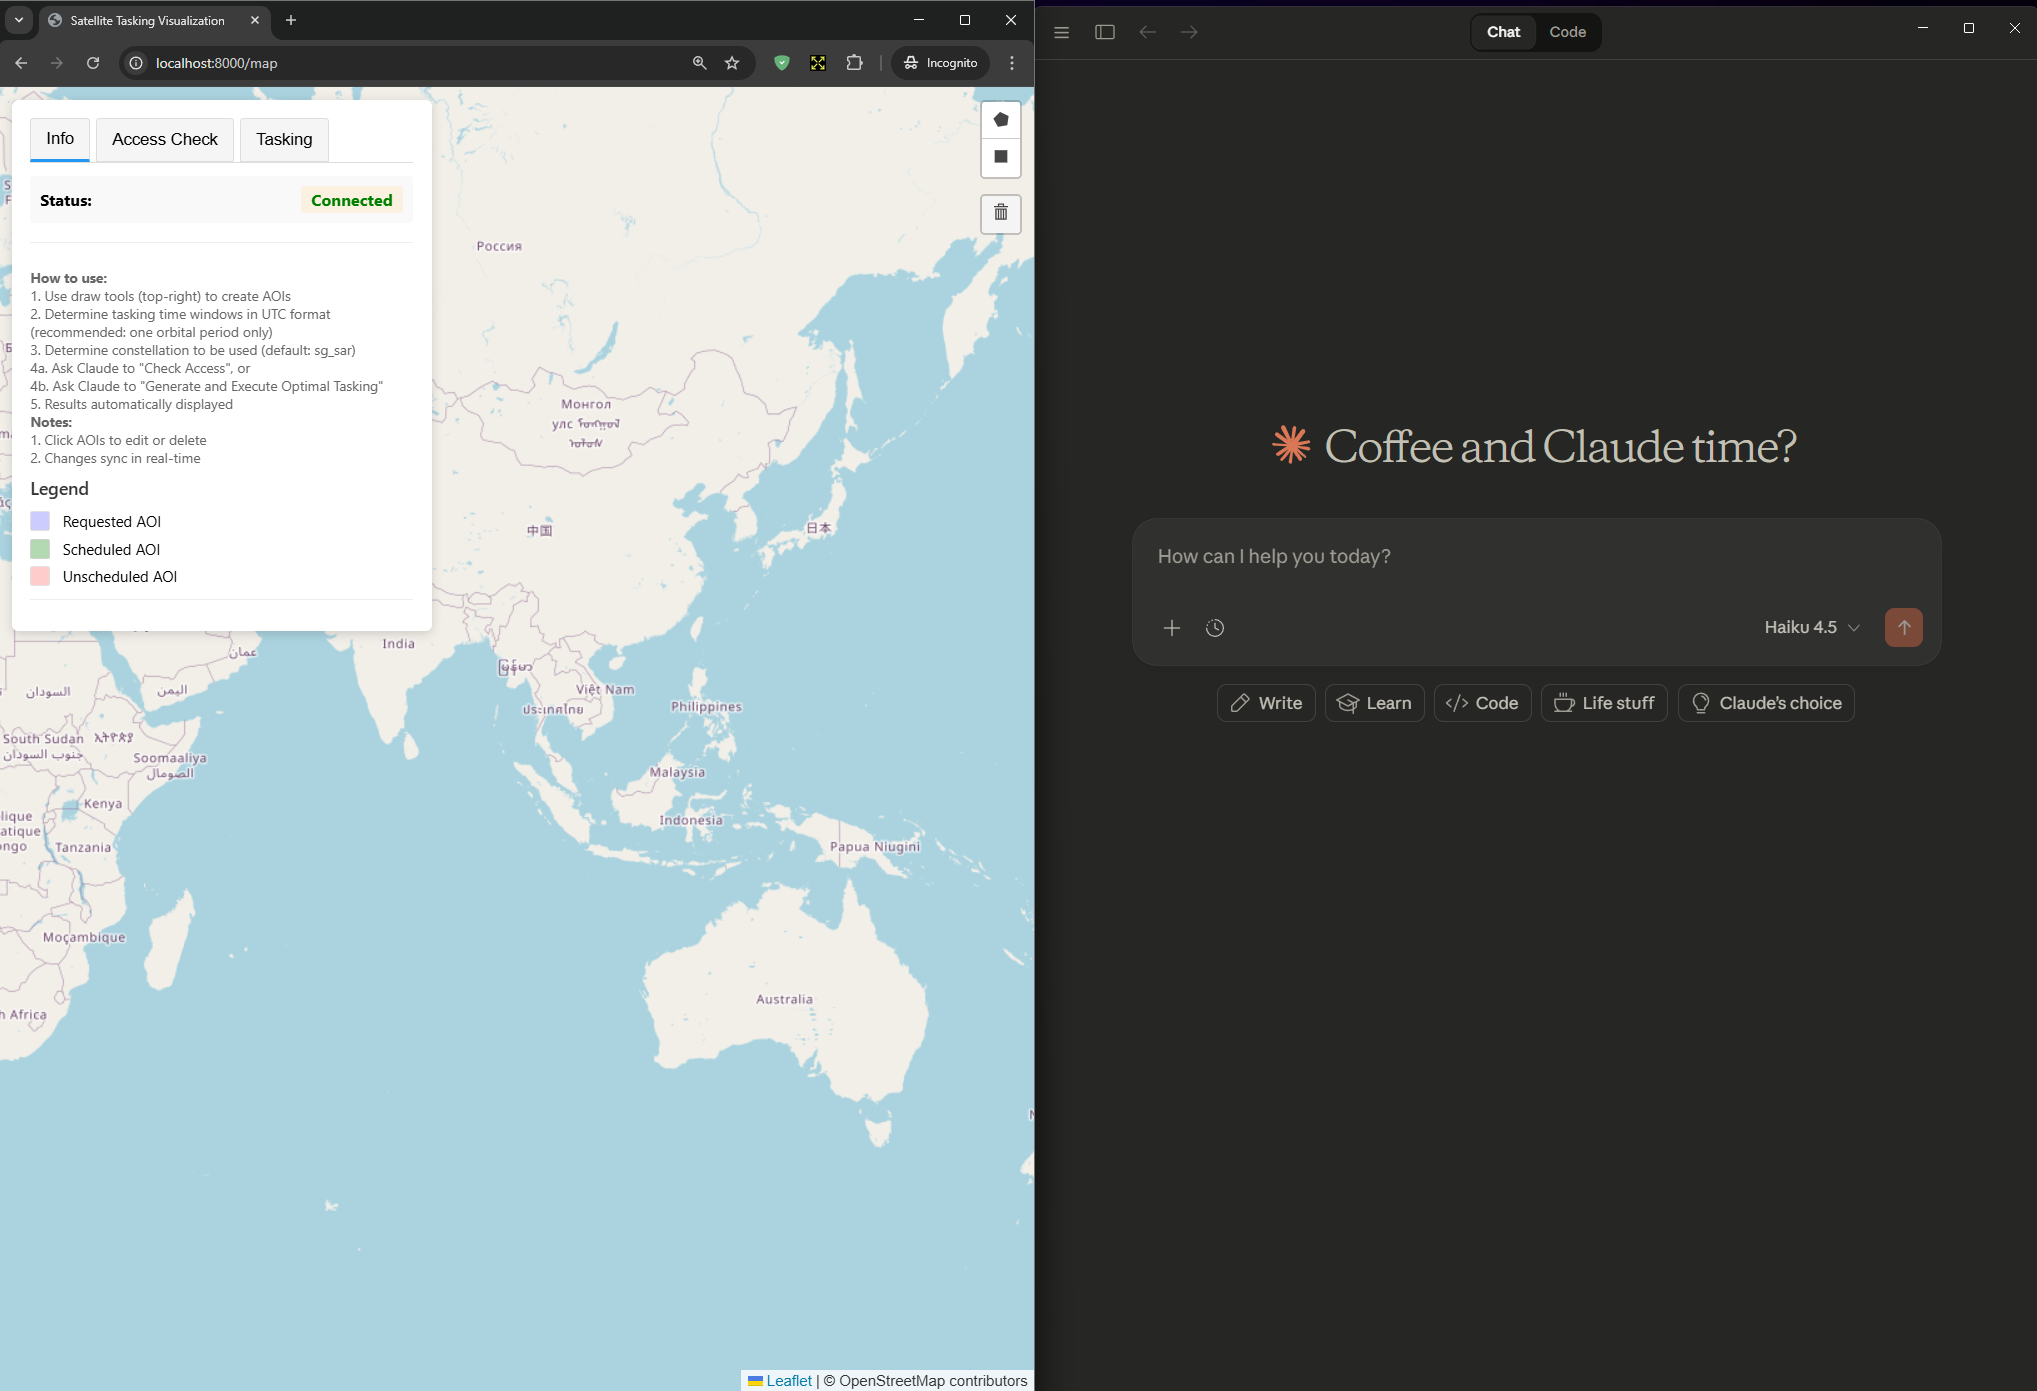Bookmark page with the star icon

732,63
